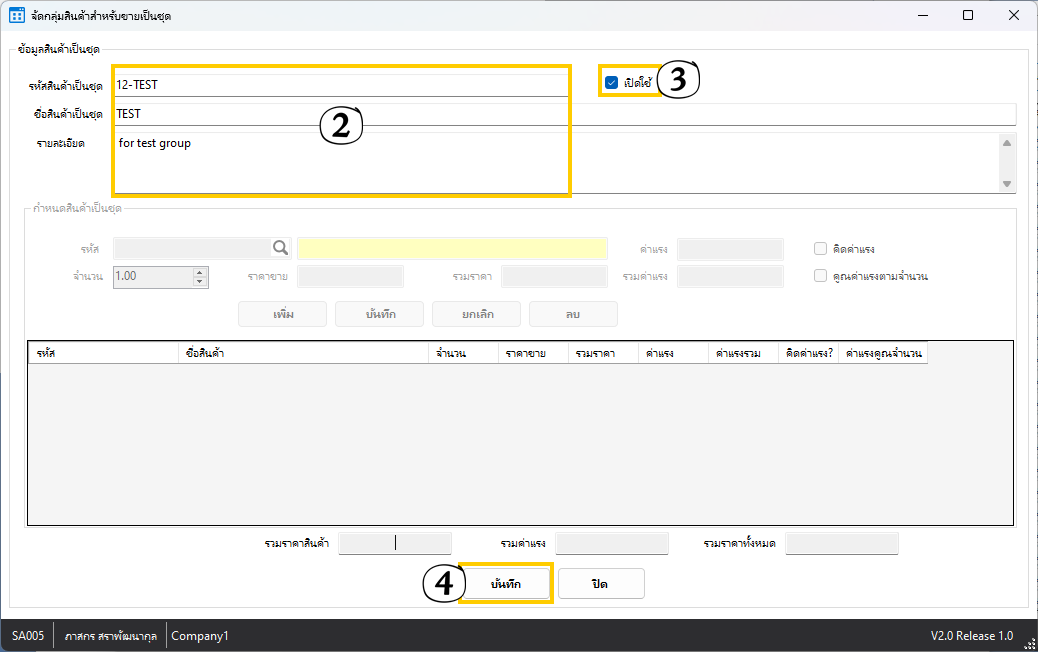Toggle the คิดค่าแรง checkbox

(x=820, y=249)
